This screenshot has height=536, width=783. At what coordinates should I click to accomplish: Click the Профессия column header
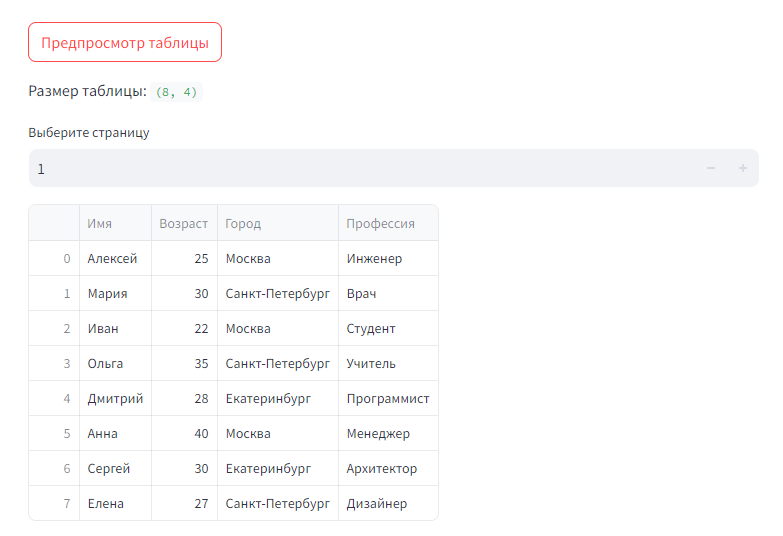click(389, 223)
